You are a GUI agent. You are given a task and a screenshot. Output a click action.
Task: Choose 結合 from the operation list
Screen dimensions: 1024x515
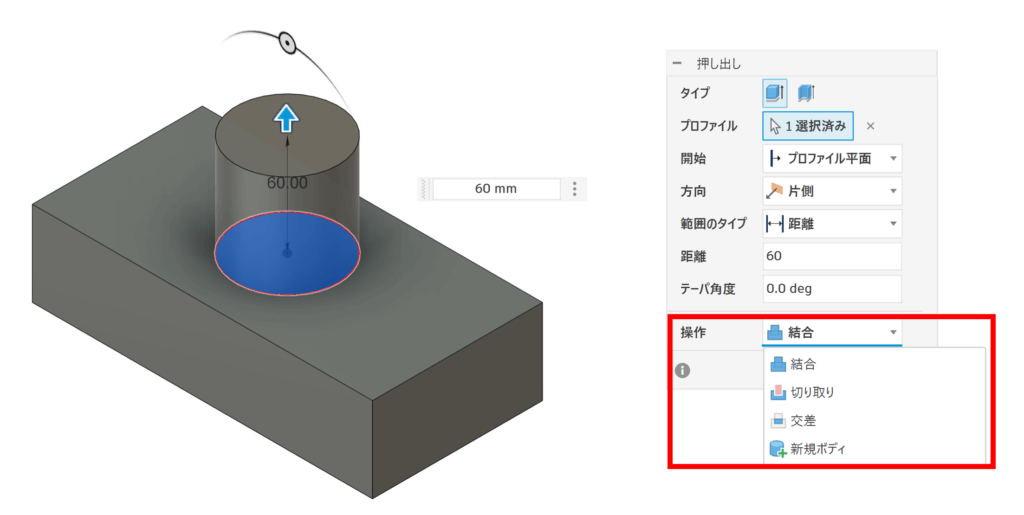coord(803,364)
